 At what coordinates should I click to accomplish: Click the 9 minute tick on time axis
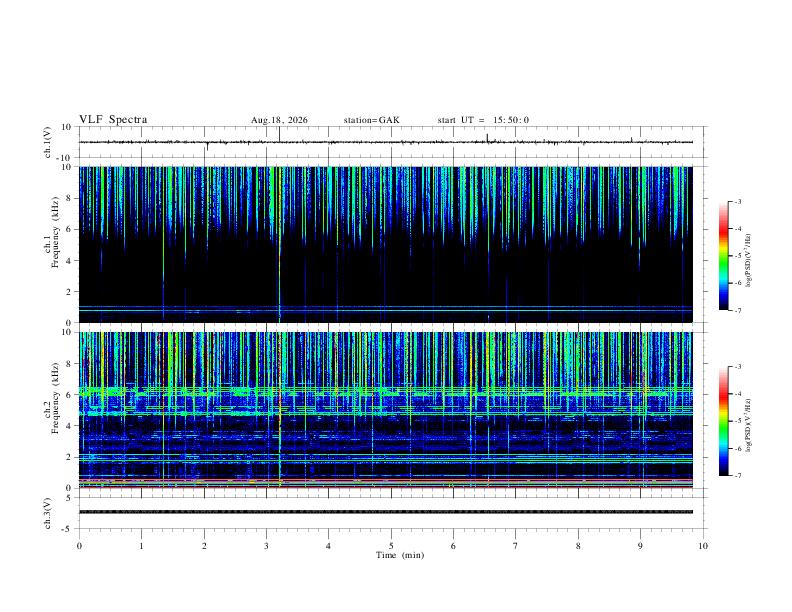[640, 546]
